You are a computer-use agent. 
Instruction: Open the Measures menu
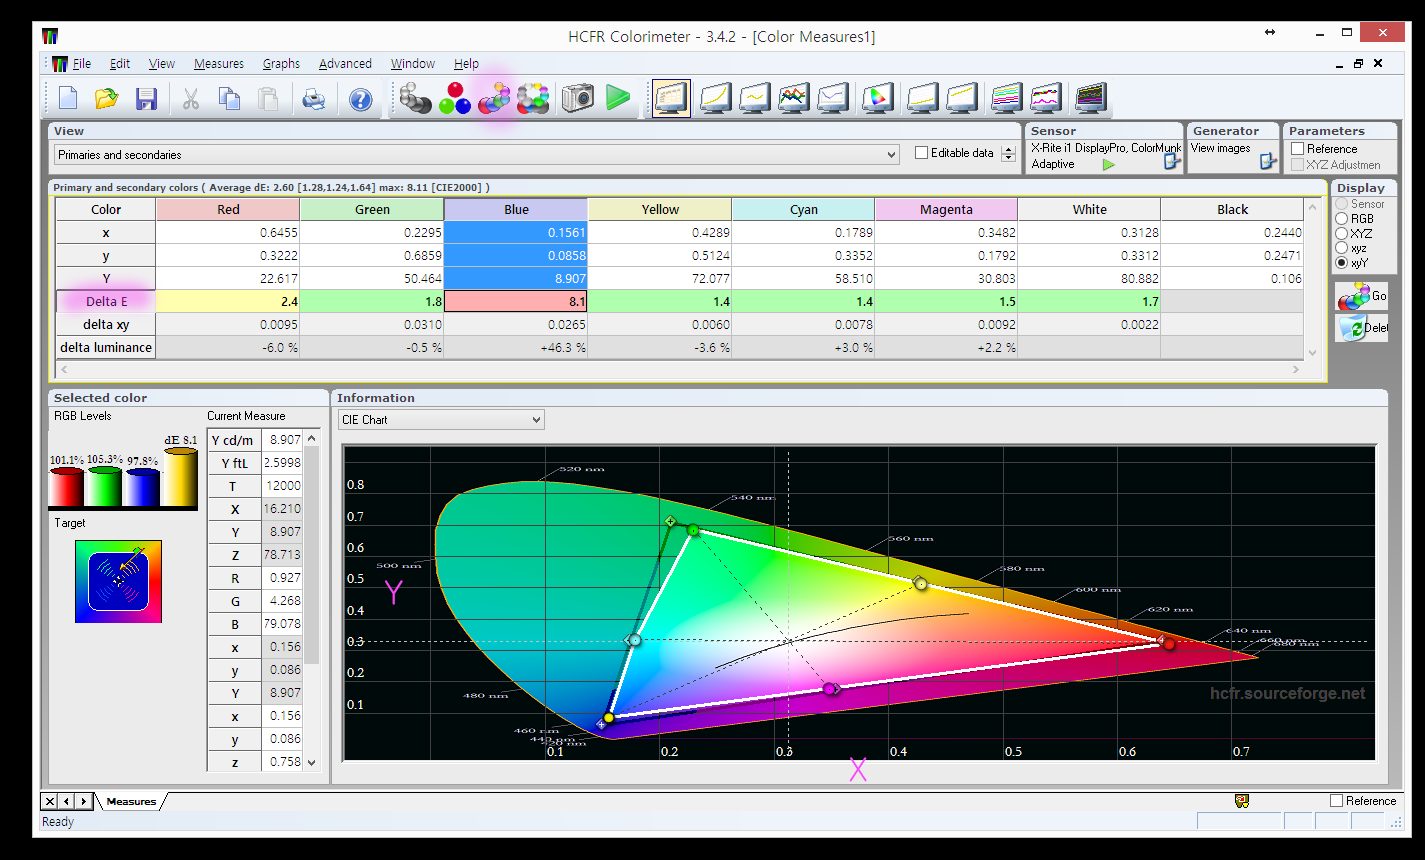[218, 64]
